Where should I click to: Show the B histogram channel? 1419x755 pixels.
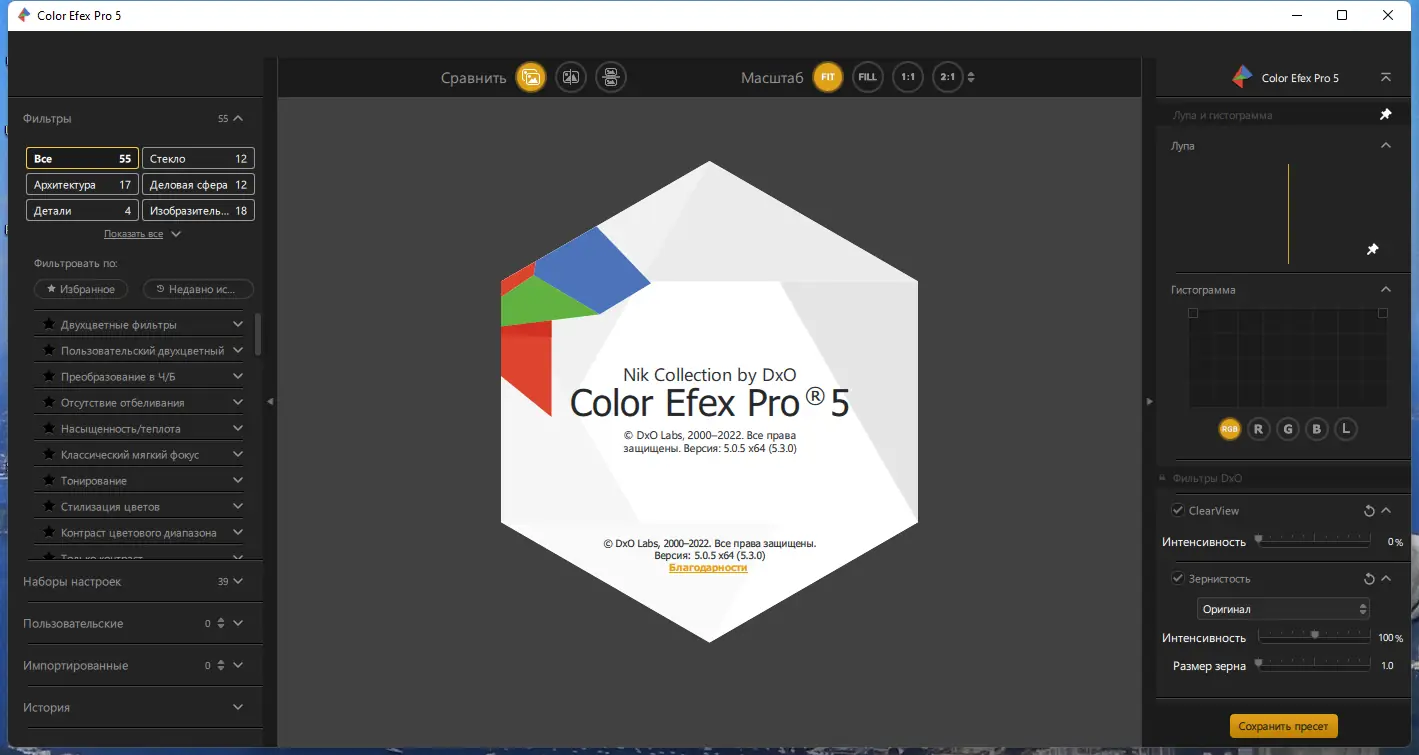(x=1317, y=429)
